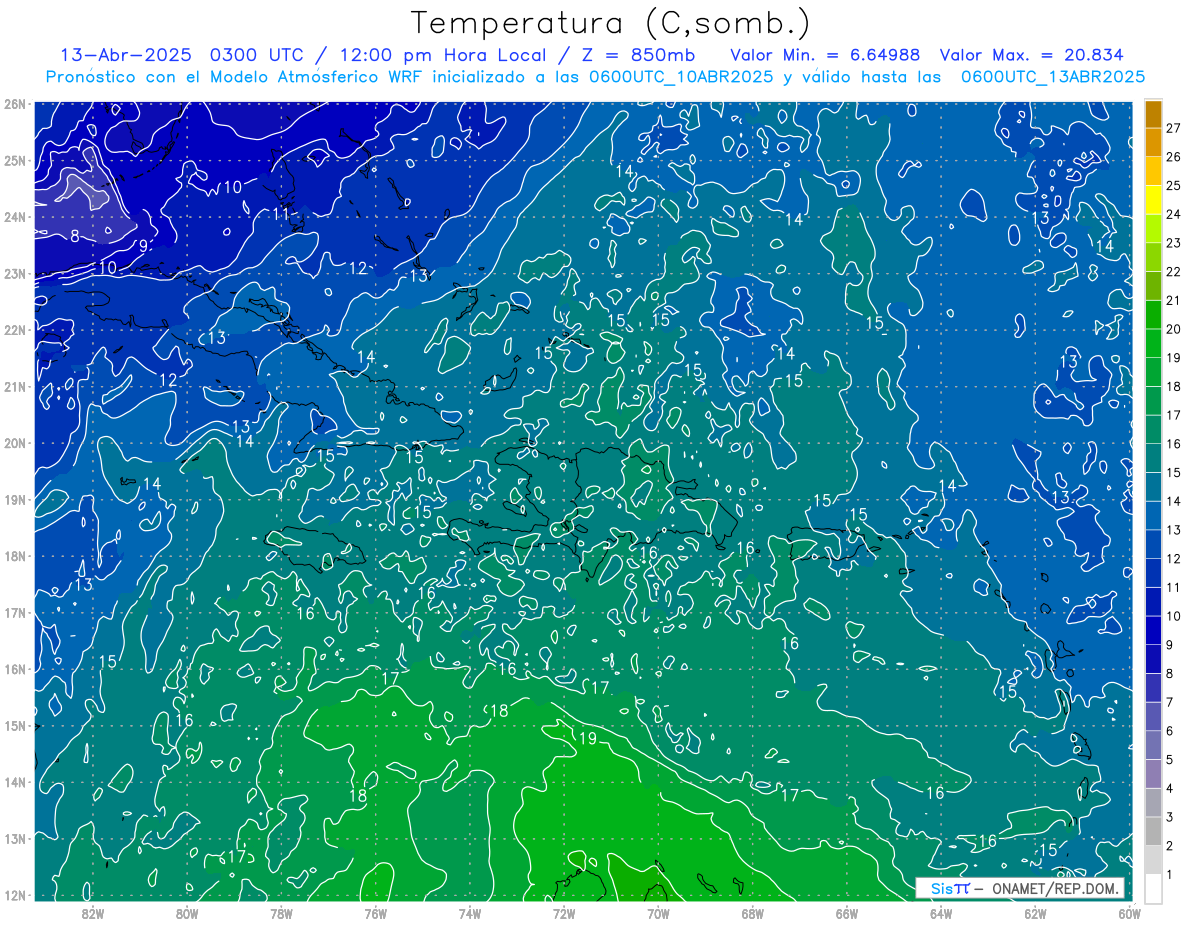The height and width of the screenshot is (927, 1200).
Task: Click the "80W" longitude axis label
Action: coord(187,913)
